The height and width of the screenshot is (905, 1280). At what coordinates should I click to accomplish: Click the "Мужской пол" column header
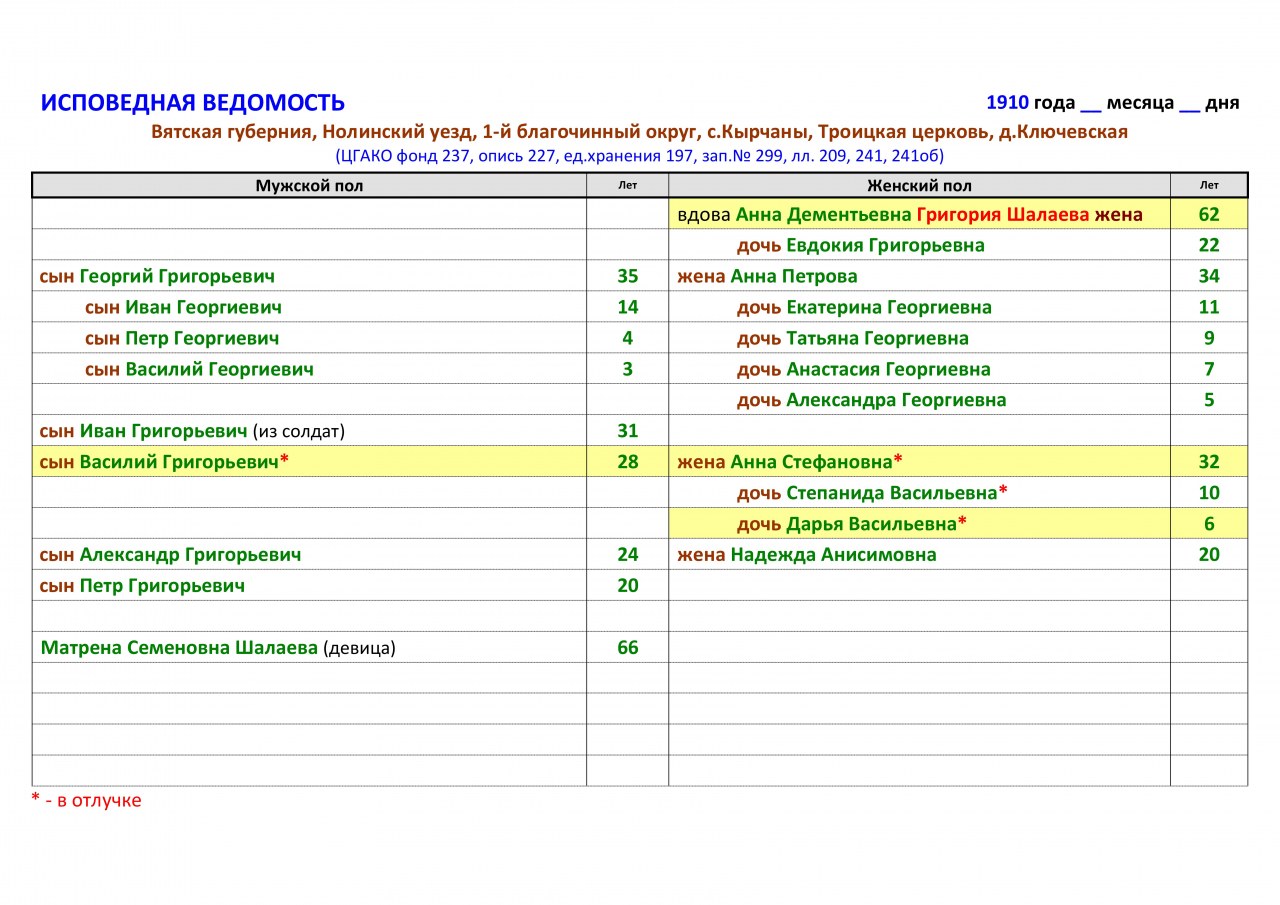click(x=309, y=185)
